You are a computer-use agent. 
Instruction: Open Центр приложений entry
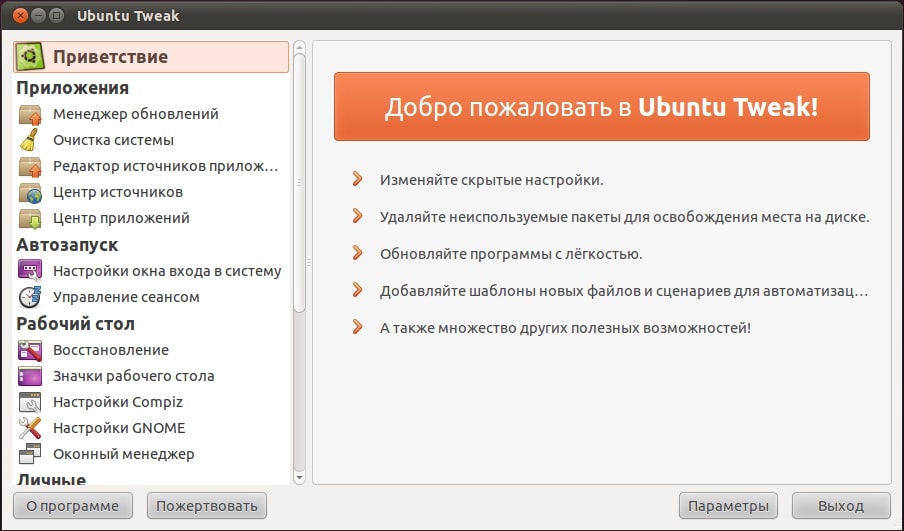click(150, 218)
